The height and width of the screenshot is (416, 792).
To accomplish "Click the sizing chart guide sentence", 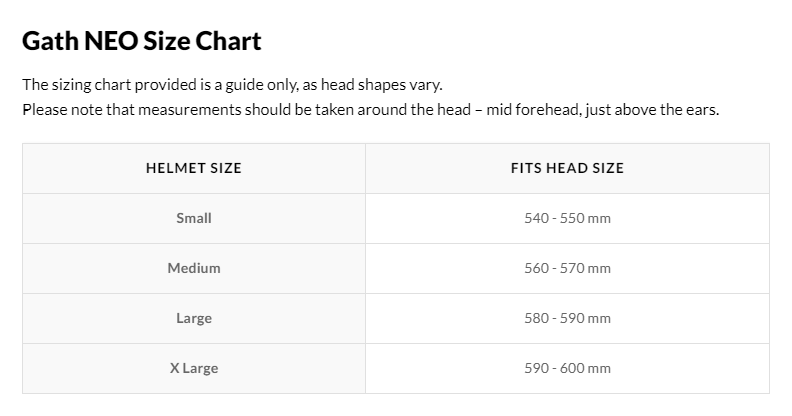I will 232,85.
